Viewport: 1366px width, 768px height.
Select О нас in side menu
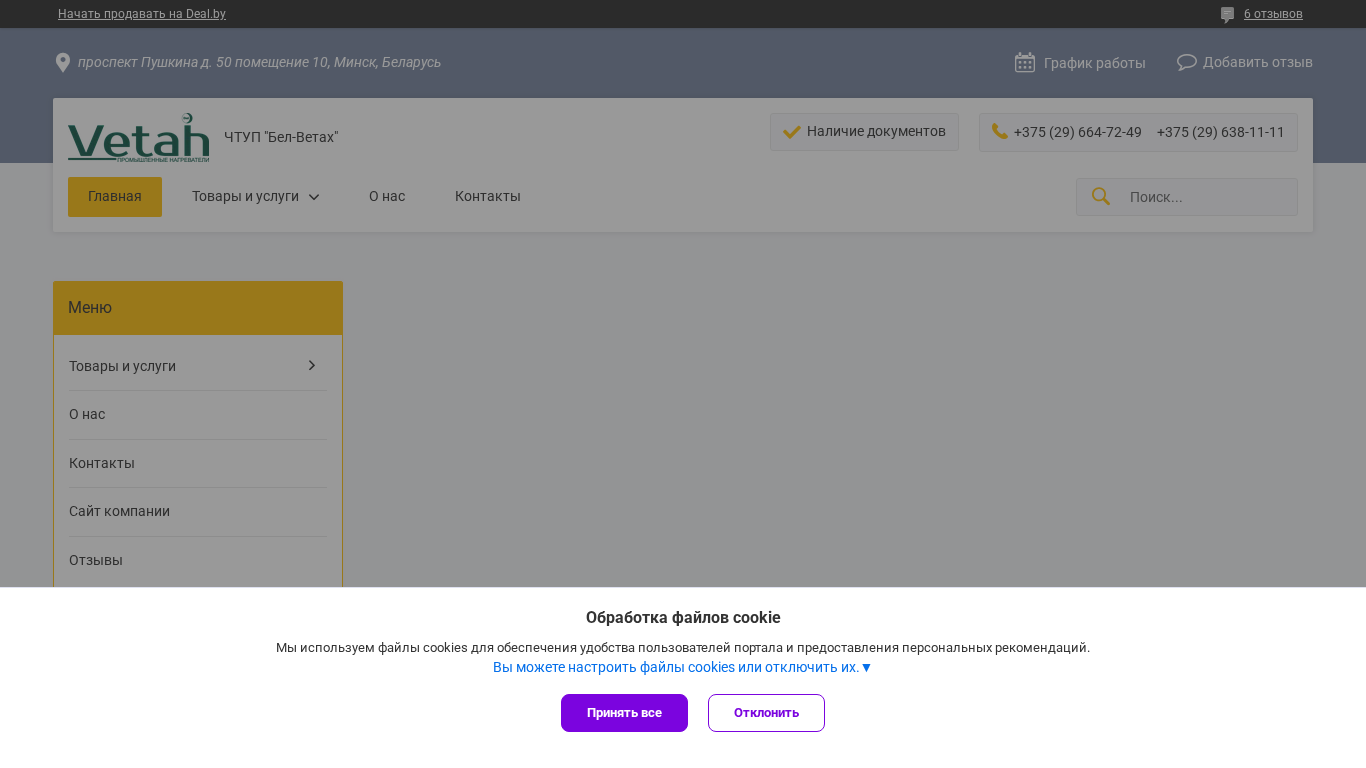click(x=87, y=414)
